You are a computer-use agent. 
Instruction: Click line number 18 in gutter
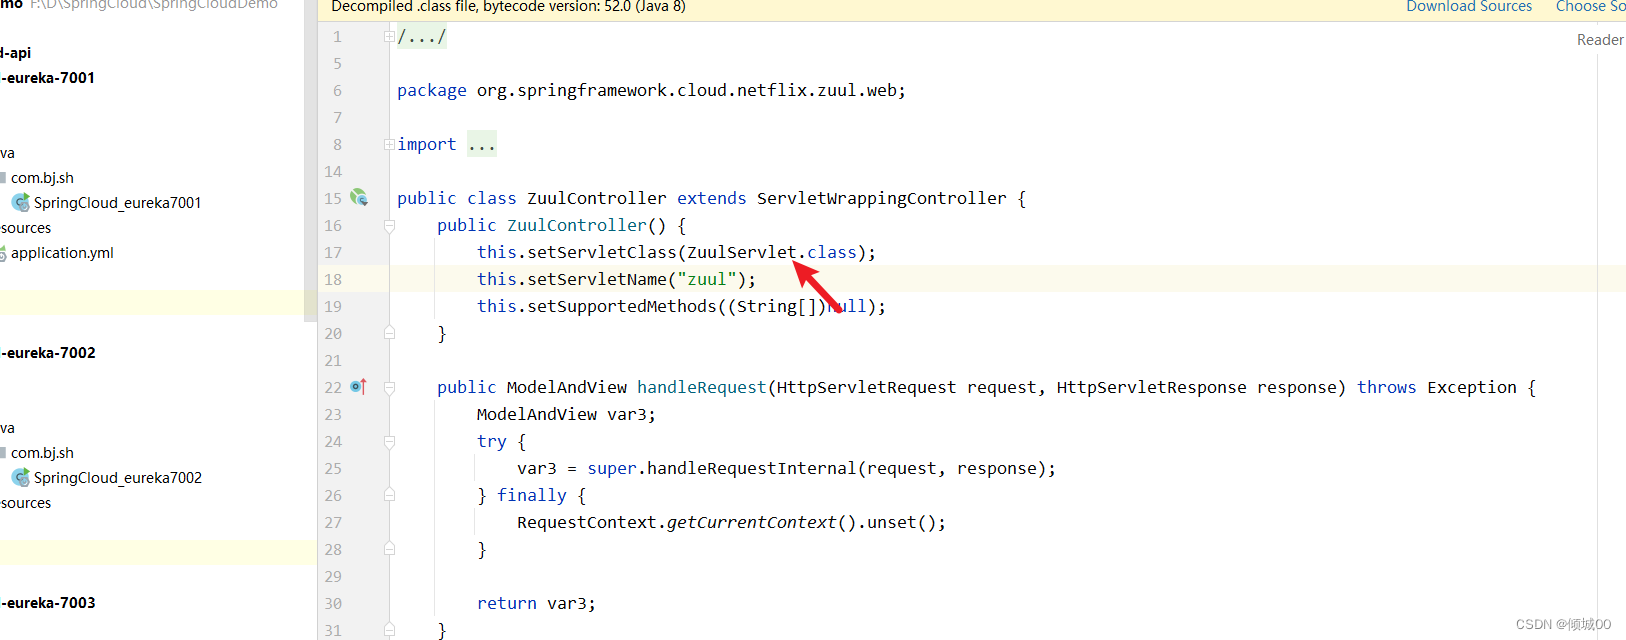[333, 280]
